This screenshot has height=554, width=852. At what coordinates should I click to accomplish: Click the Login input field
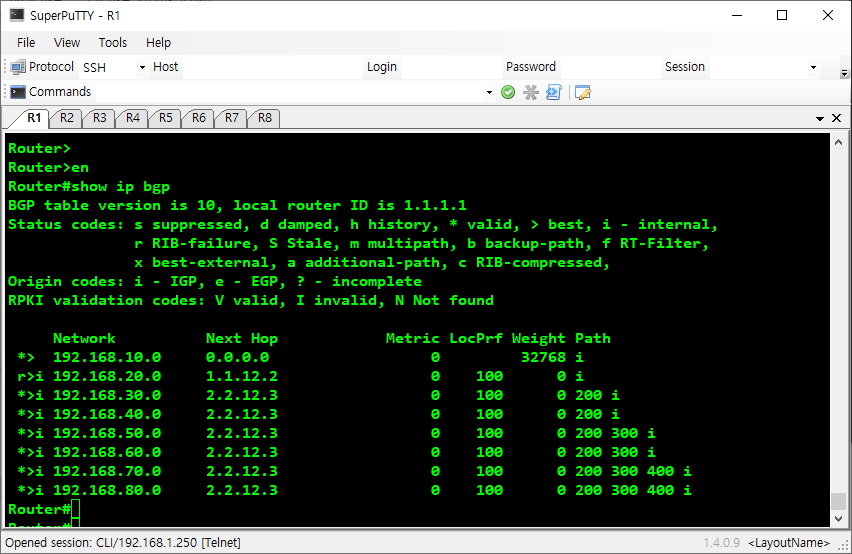tap(450, 67)
